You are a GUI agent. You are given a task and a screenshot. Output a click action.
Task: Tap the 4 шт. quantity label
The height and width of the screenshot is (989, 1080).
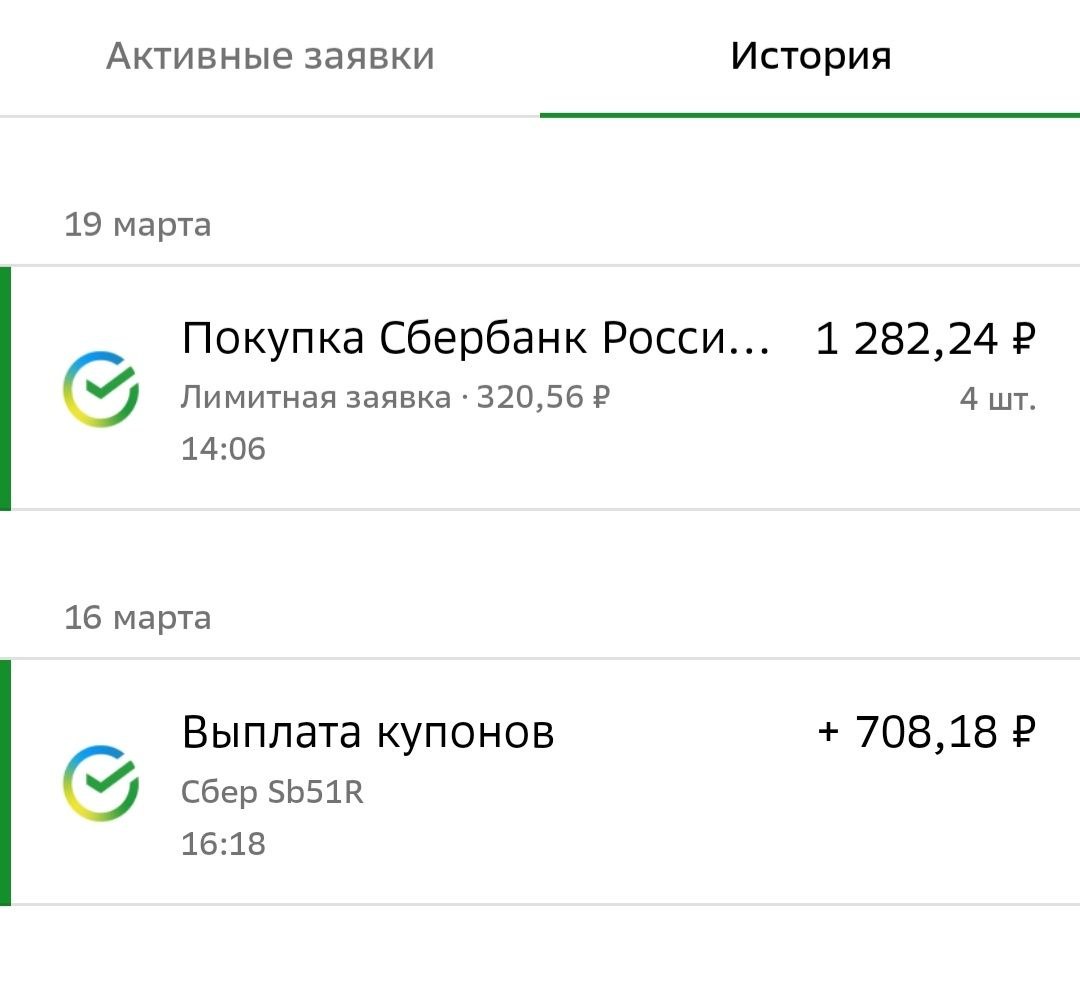pyautogui.click(x=997, y=399)
